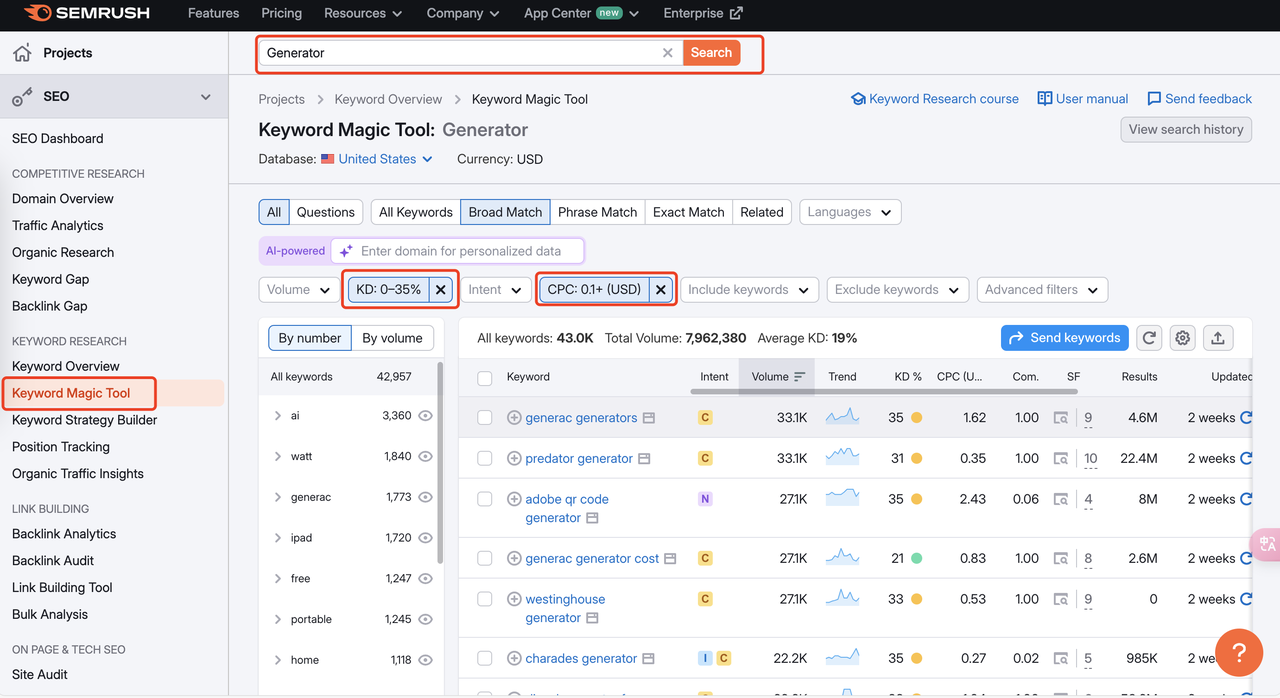This screenshot has height=698, width=1280.
Task: Remove the KD: 0–35% filter
Action: 441,290
